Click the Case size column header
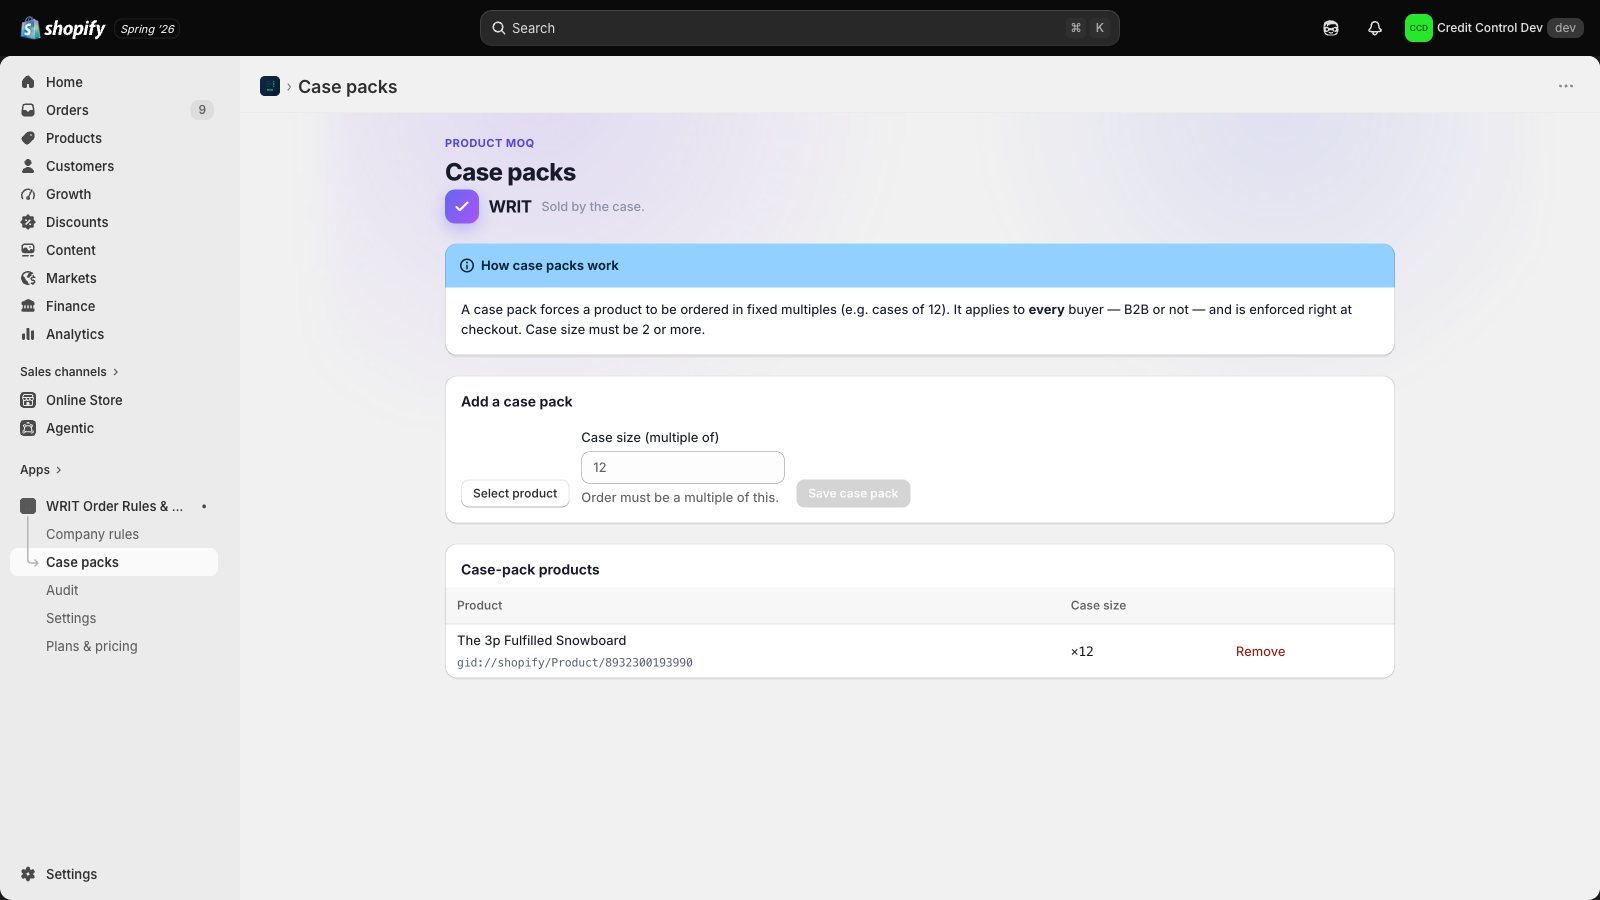The width and height of the screenshot is (1600, 900). click(x=1098, y=606)
